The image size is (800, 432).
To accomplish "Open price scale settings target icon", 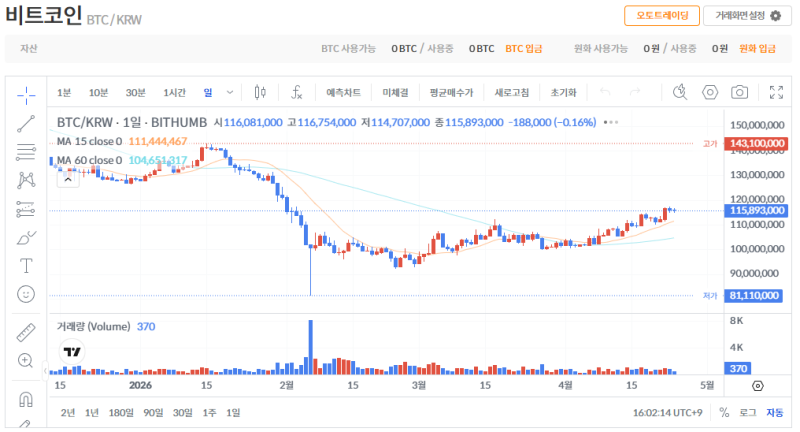I will pyautogui.click(x=758, y=386).
